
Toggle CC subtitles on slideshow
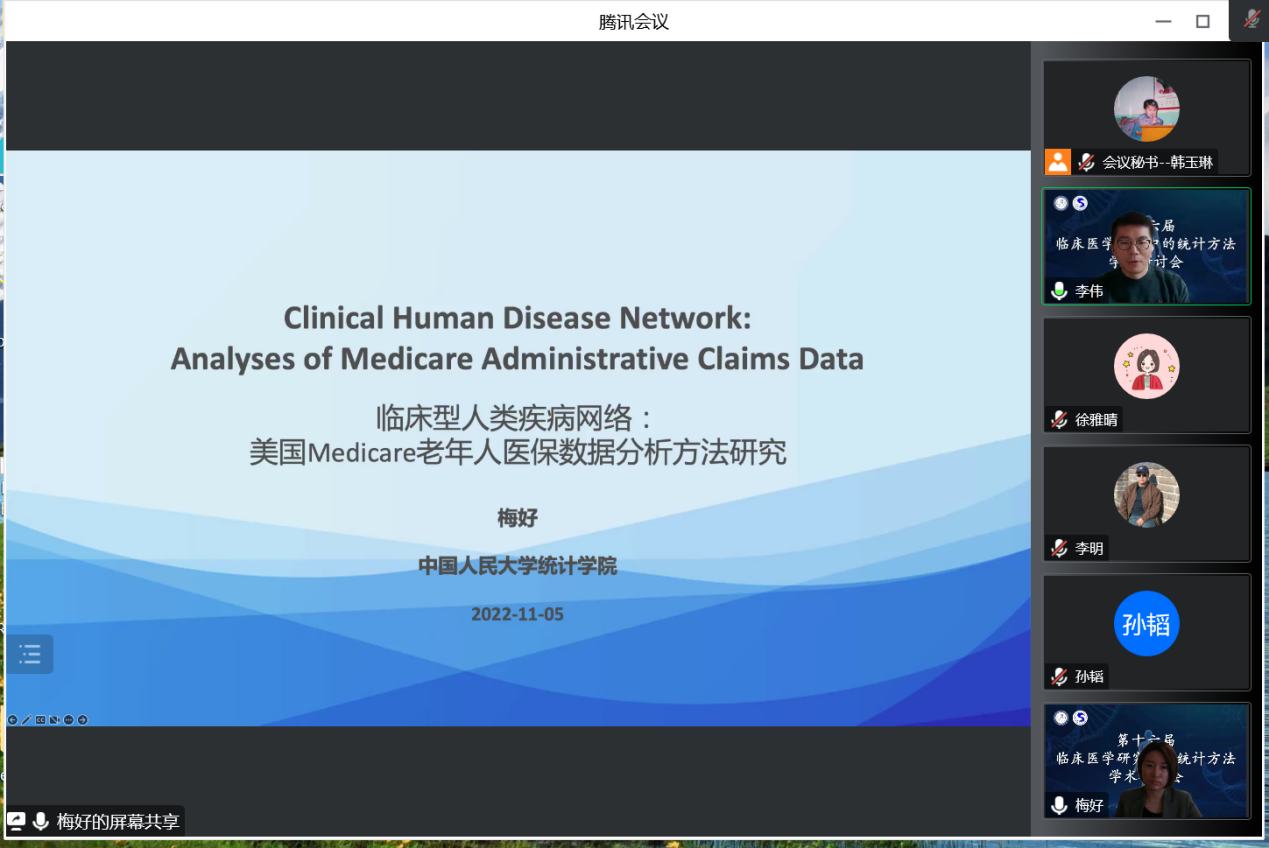[x=41, y=720]
